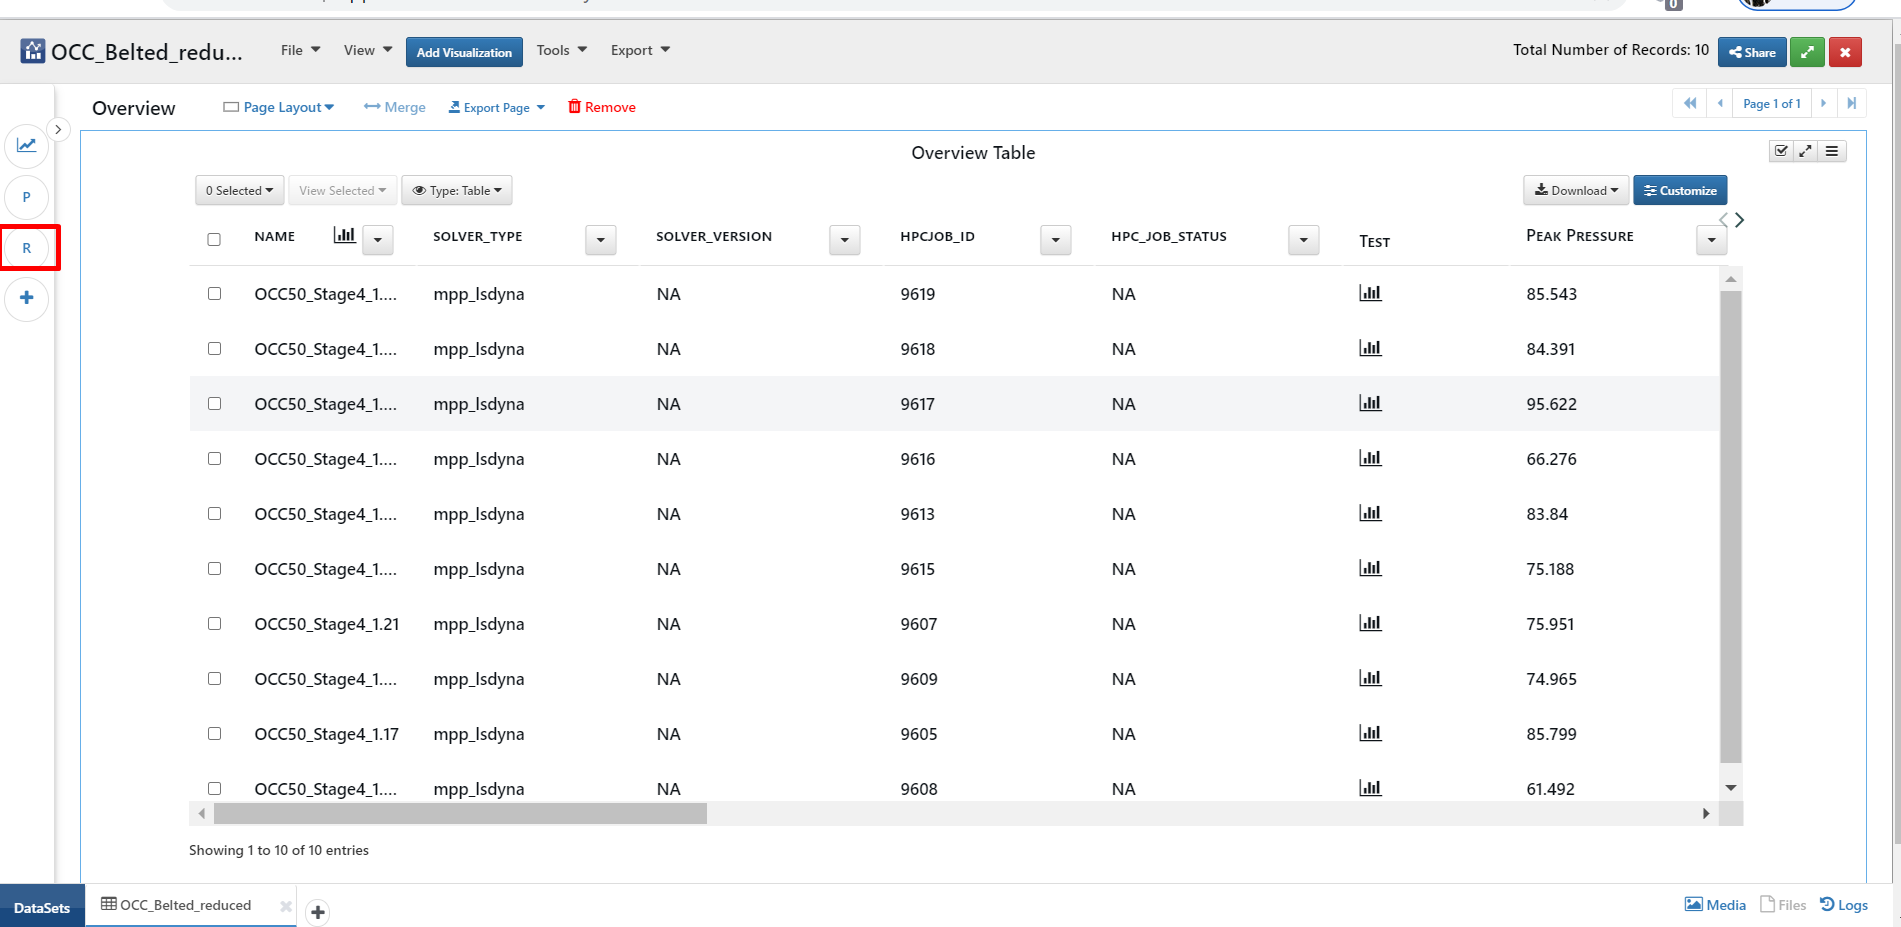Open Test chart for HPC job 9617
The height and width of the screenshot is (927, 1901).
(x=1370, y=403)
